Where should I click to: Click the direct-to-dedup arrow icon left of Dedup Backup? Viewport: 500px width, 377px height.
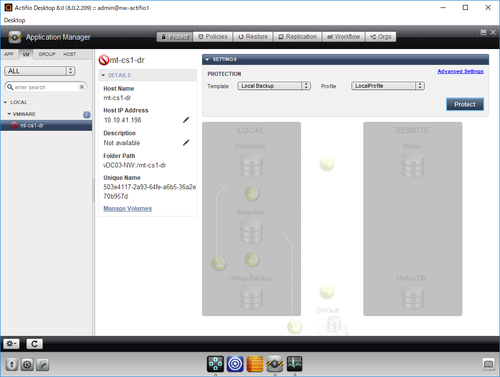point(219,263)
